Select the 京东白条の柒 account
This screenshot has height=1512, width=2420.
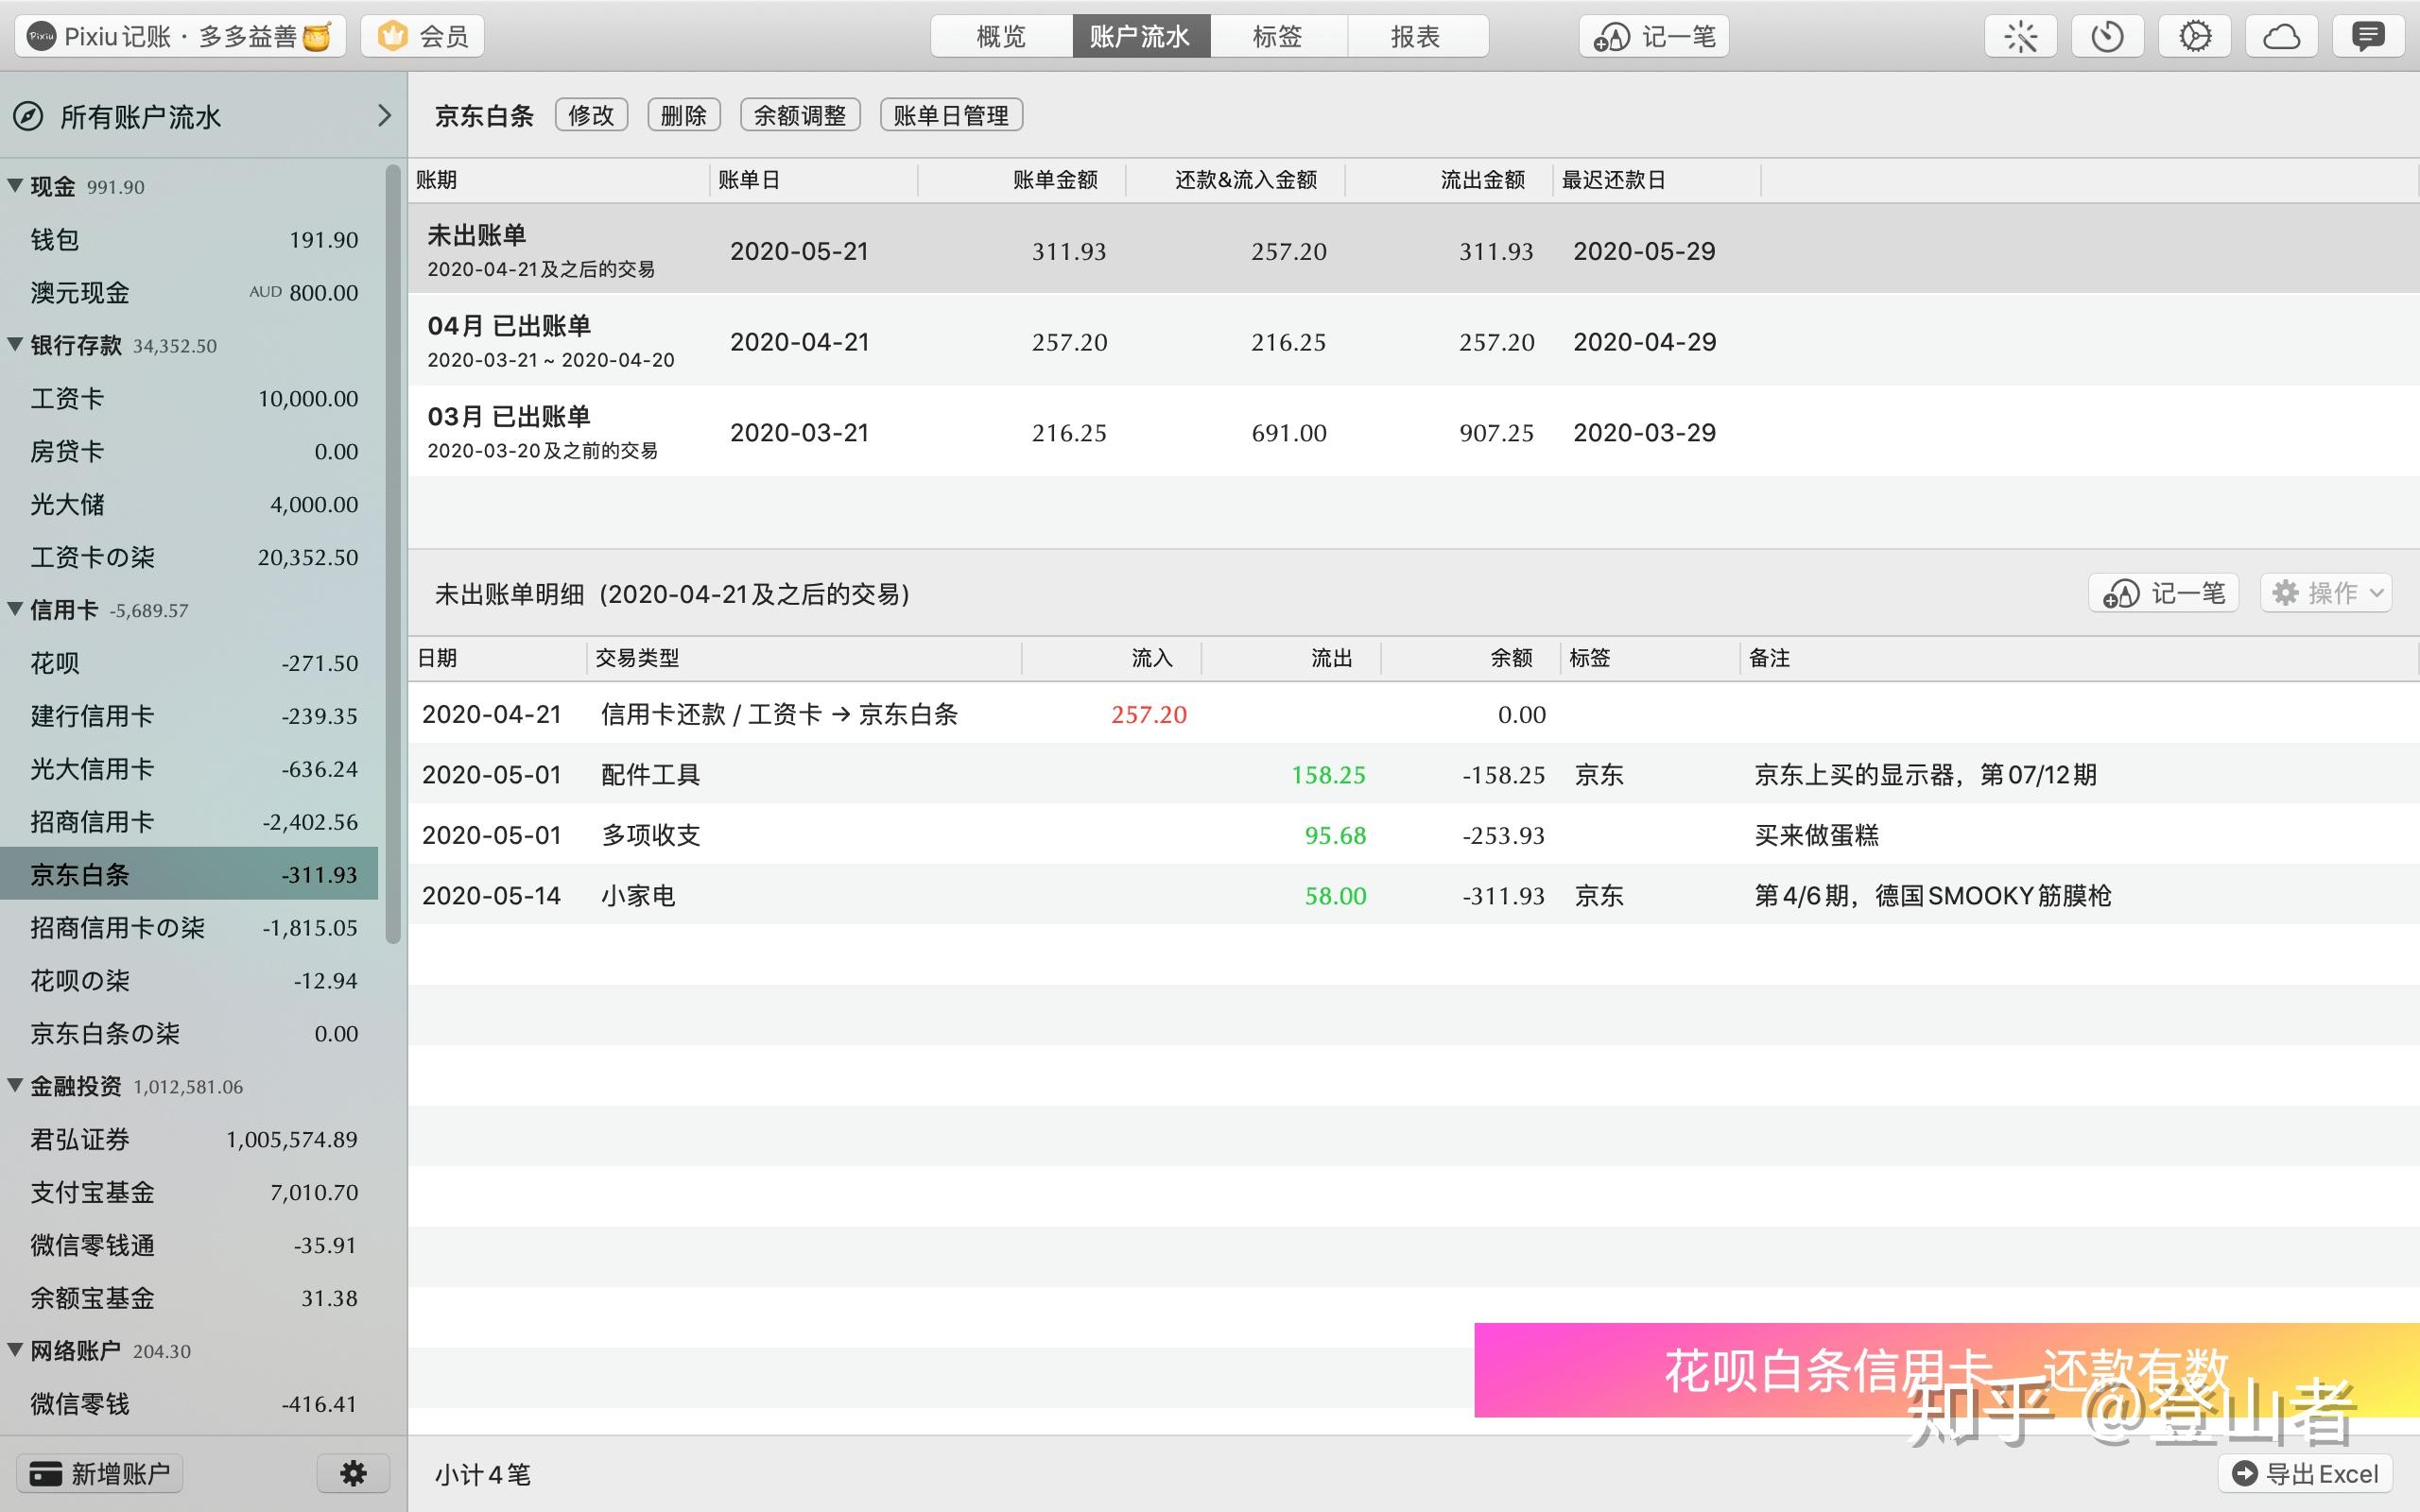pyautogui.click(x=190, y=1034)
